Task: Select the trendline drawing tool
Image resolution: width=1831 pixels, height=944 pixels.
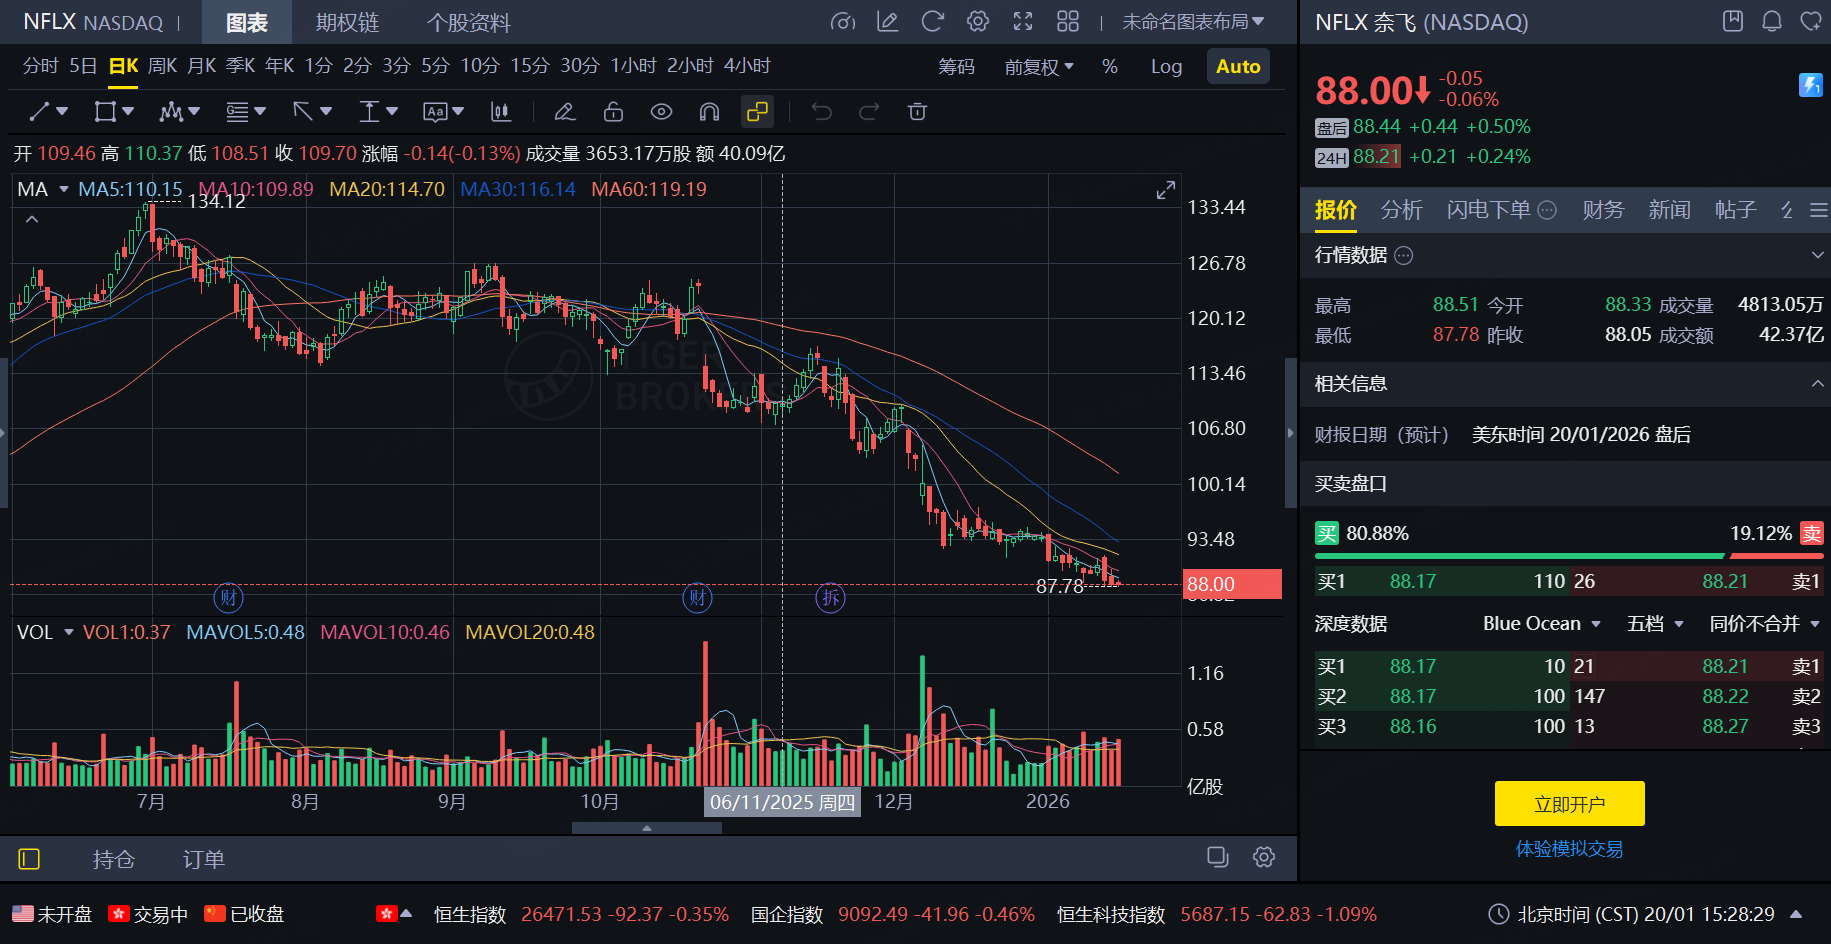Action: pos(40,111)
